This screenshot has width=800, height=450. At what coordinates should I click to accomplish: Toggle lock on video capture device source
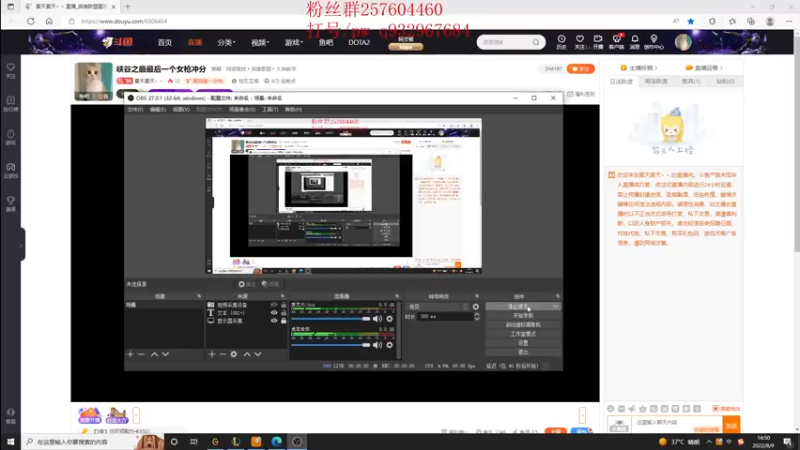(x=284, y=305)
